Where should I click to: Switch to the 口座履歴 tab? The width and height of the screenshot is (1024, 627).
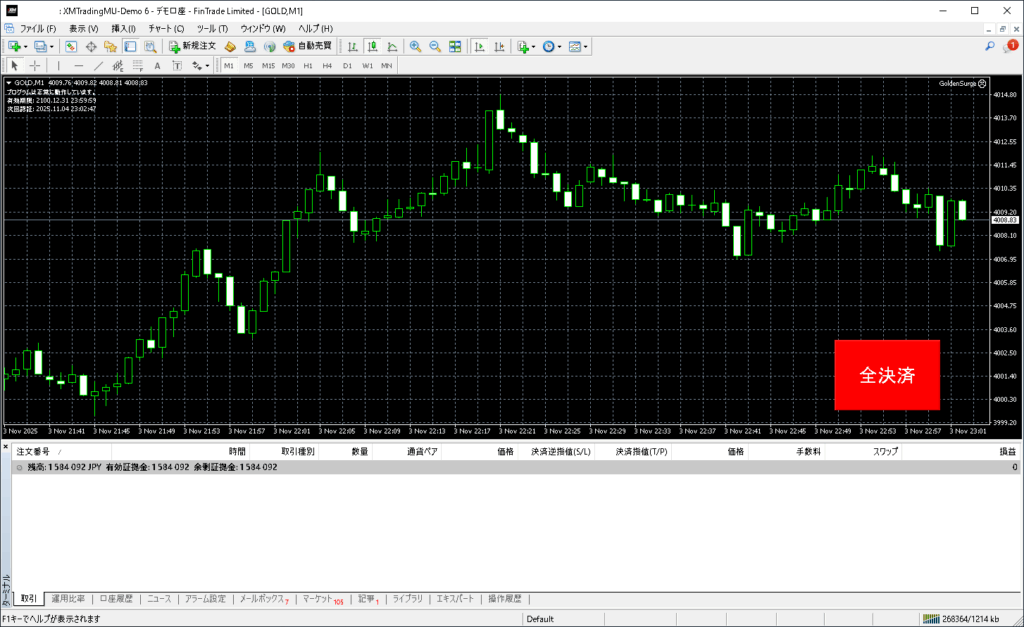pos(116,599)
